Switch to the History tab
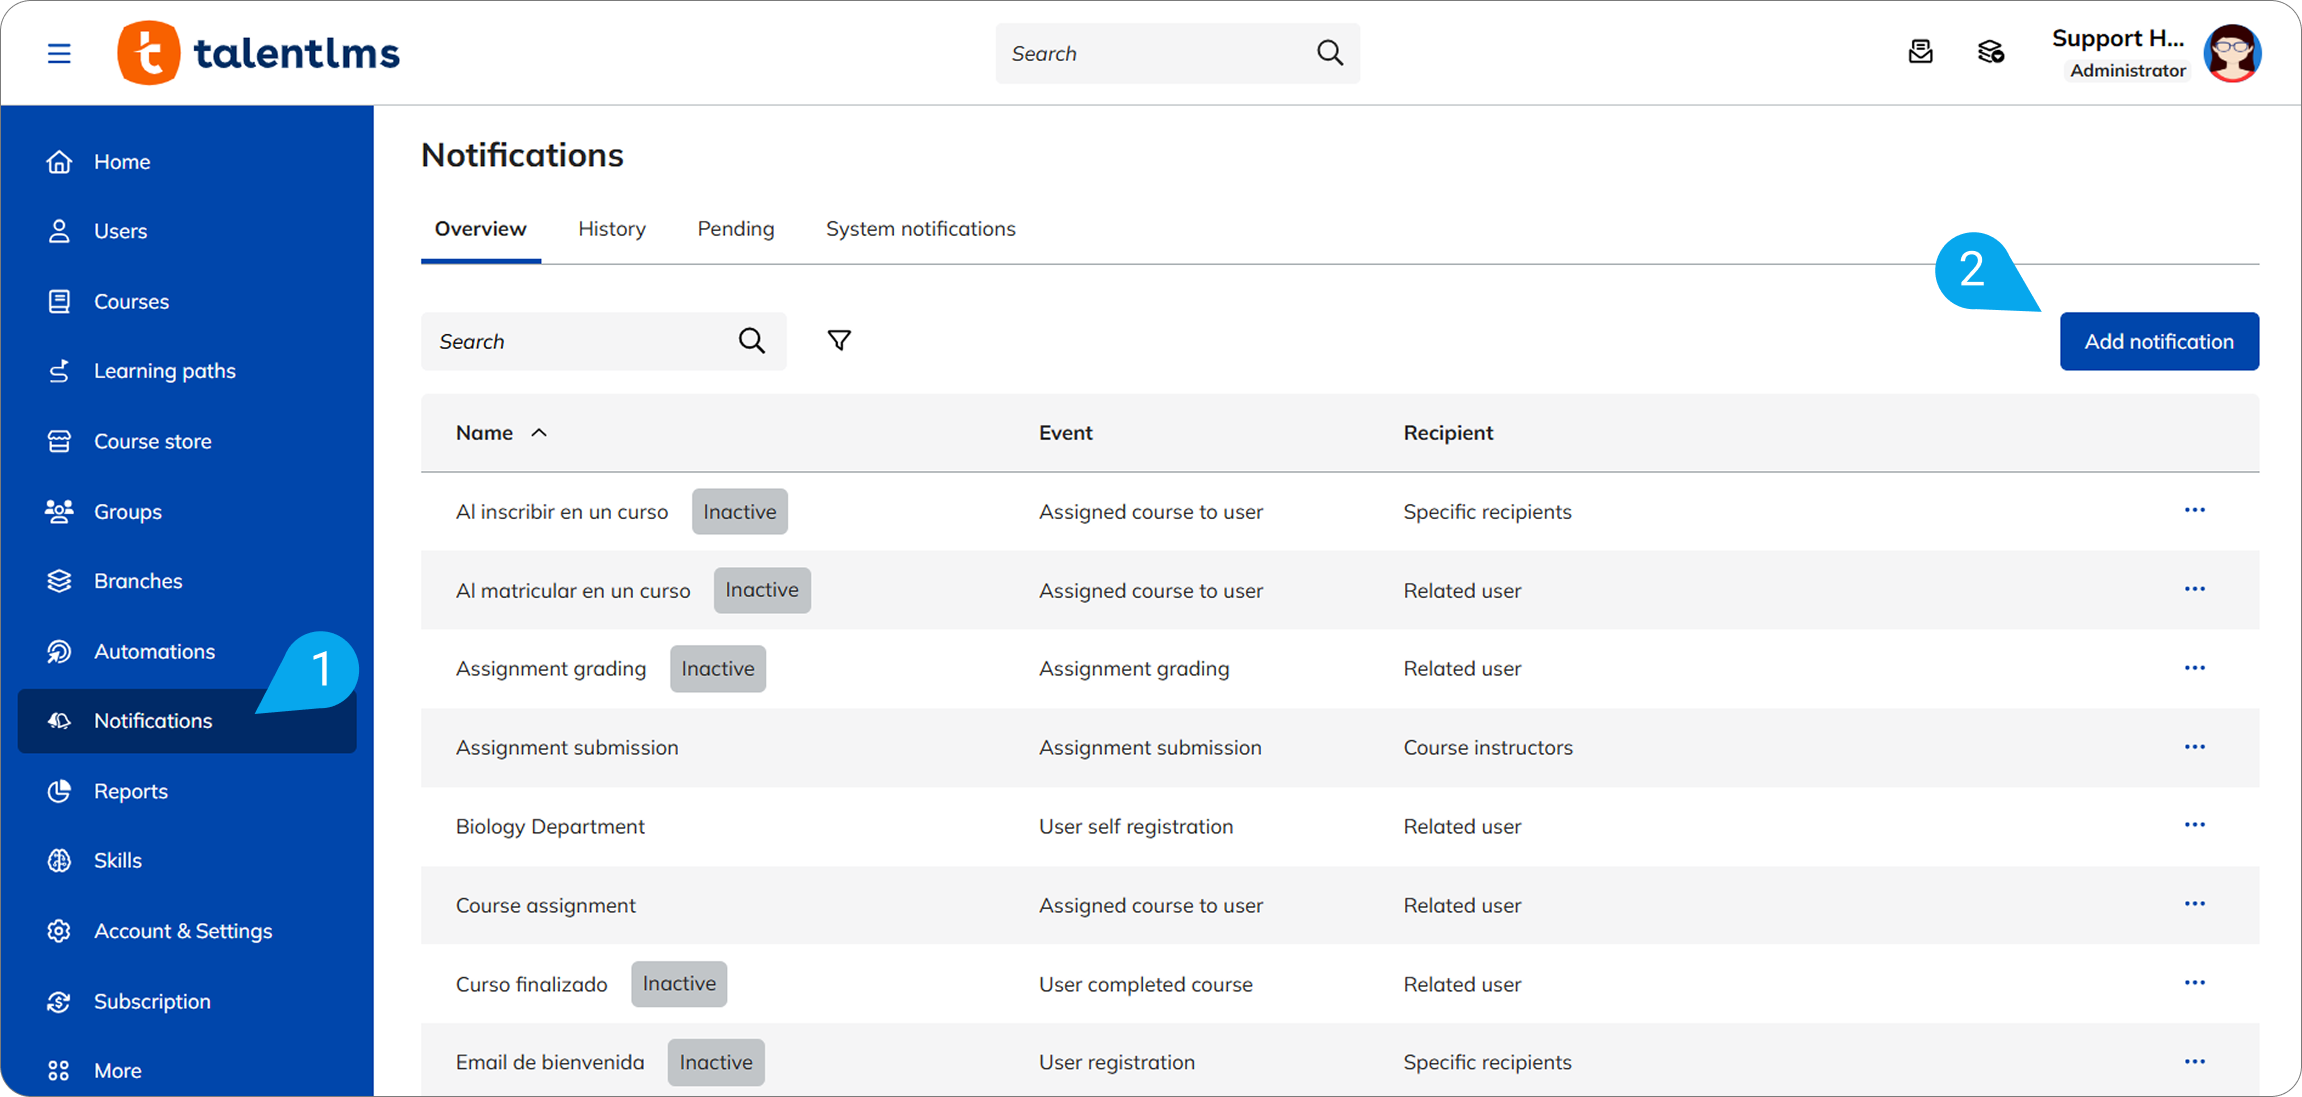The width and height of the screenshot is (2302, 1097). [x=611, y=229]
